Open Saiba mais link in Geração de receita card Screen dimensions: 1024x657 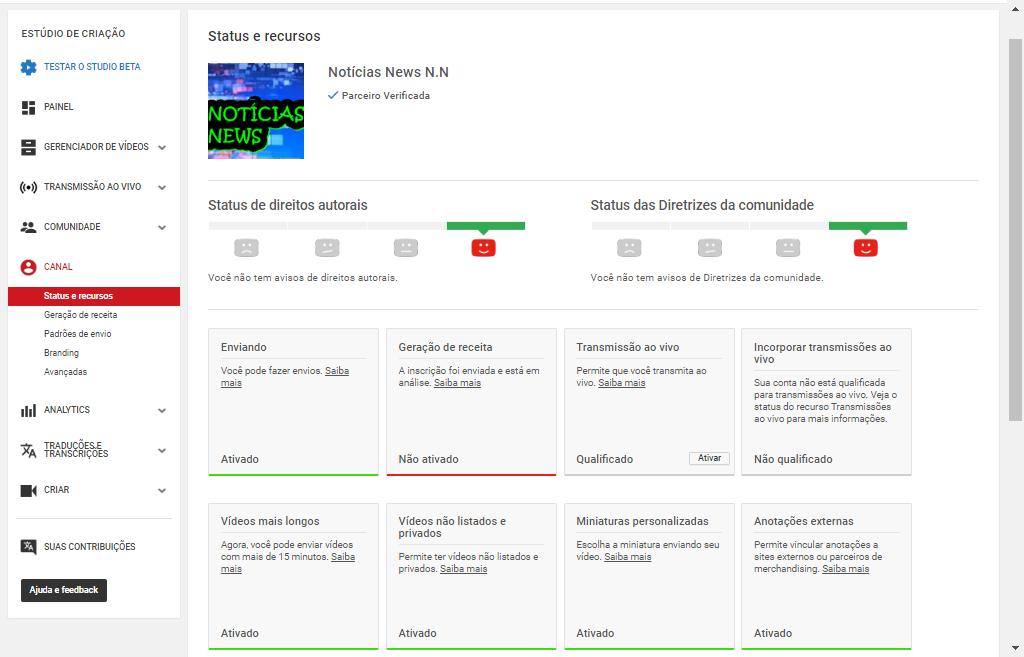(x=457, y=383)
